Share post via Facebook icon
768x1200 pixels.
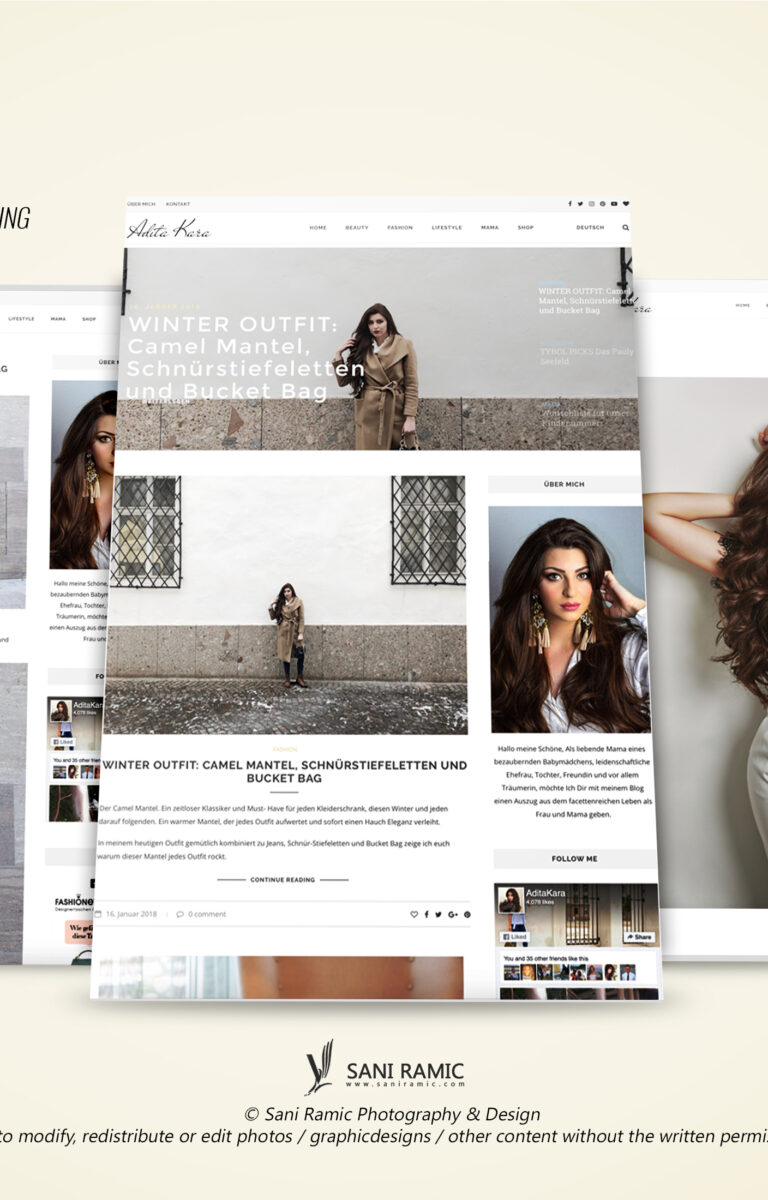click(x=427, y=914)
